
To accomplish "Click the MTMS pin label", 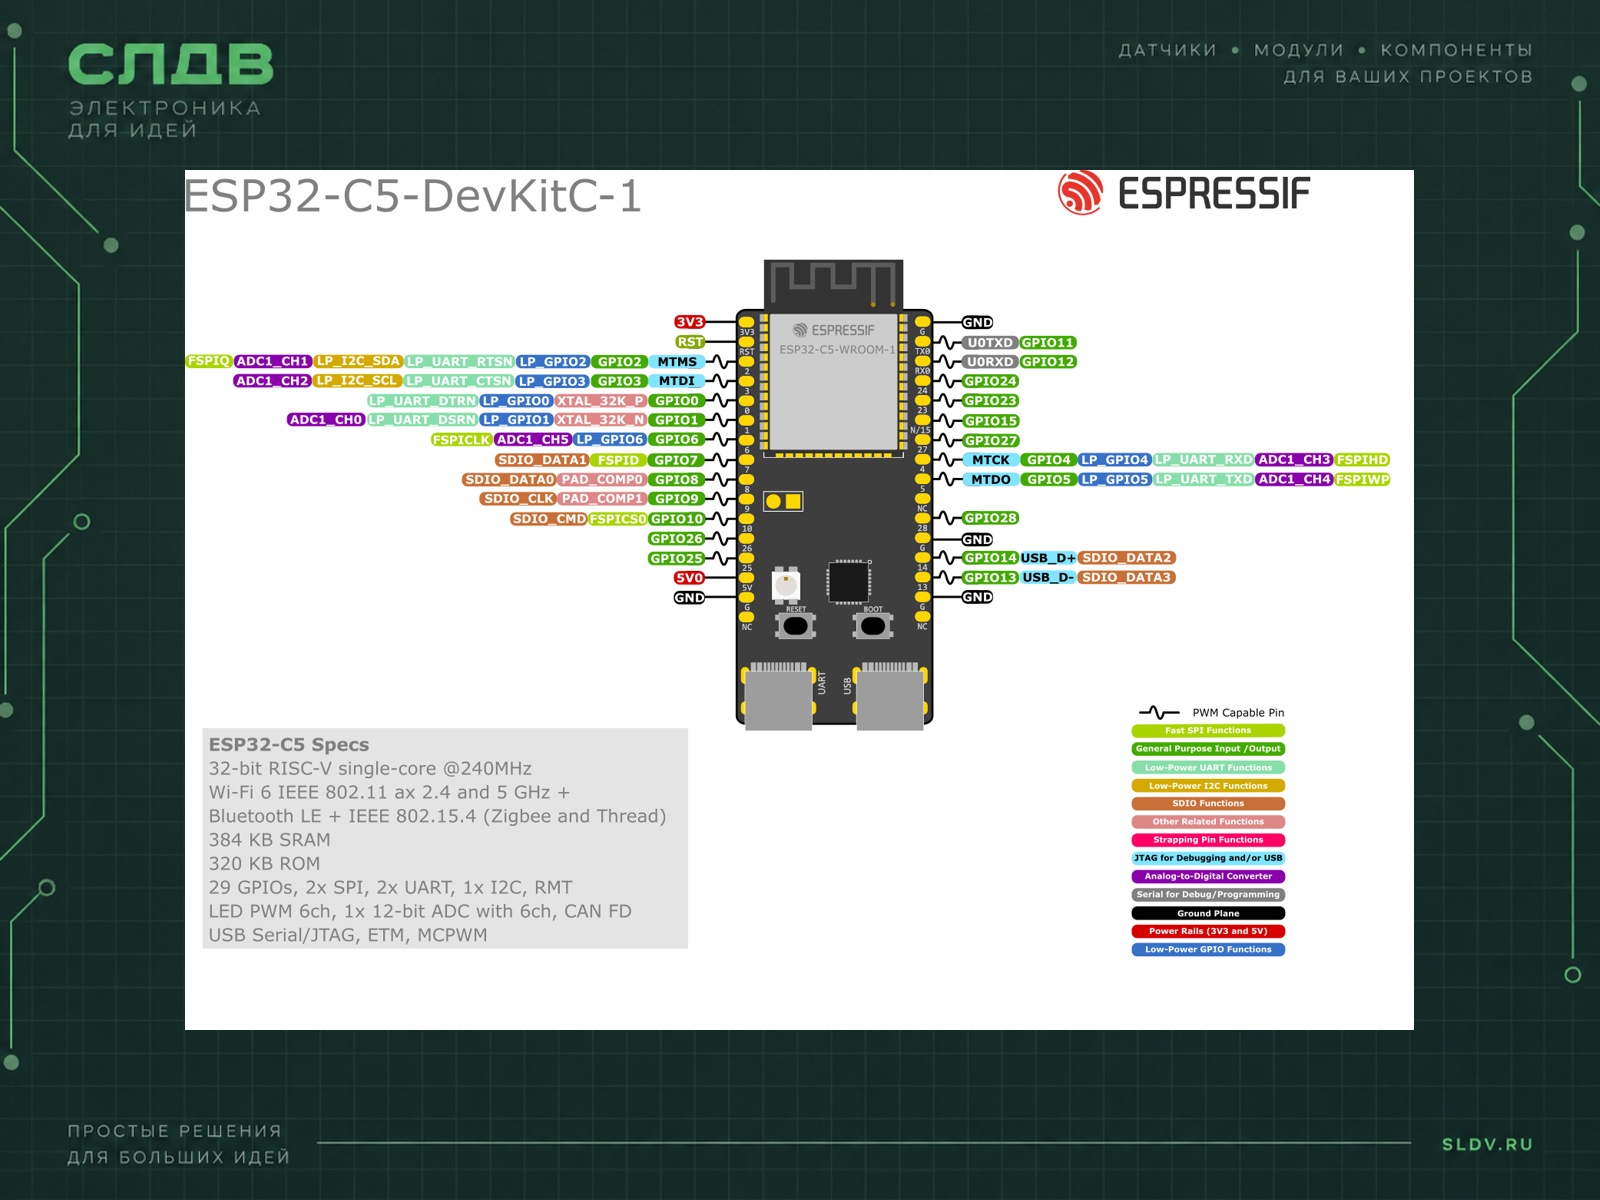I will coord(677,362).
